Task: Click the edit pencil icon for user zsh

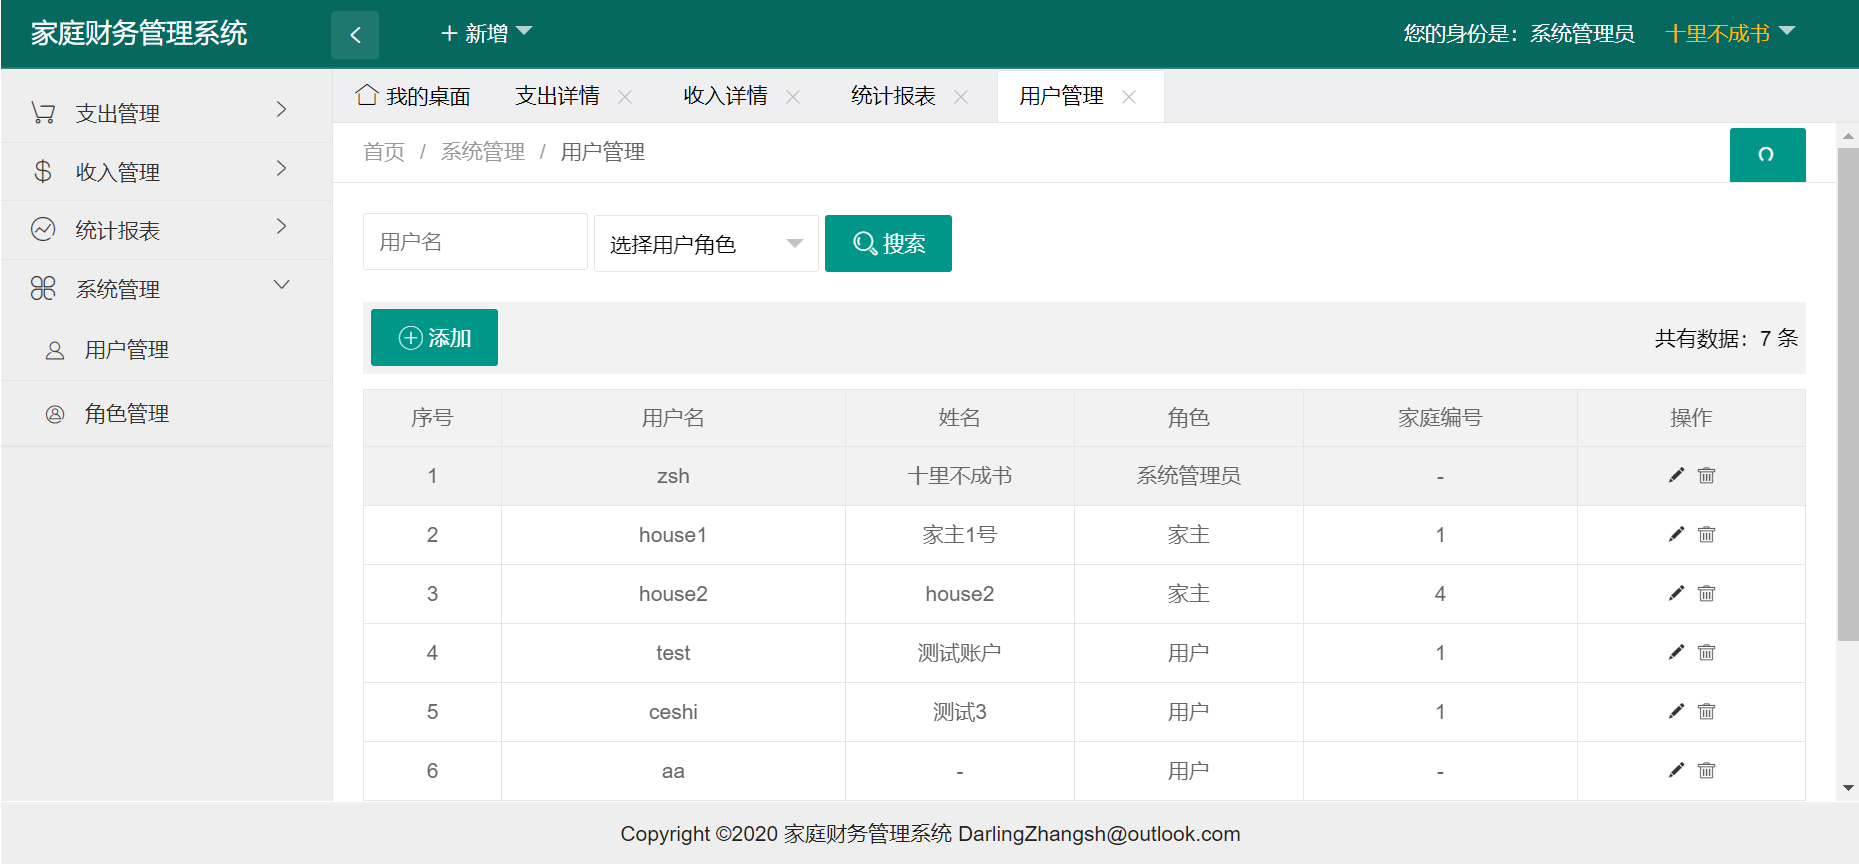Action: tap(1676, 476)
